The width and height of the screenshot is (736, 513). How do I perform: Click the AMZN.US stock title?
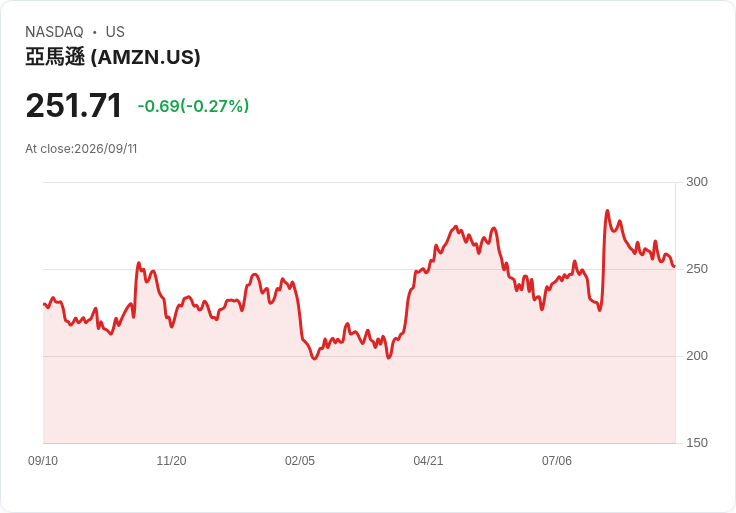point(113,57)
